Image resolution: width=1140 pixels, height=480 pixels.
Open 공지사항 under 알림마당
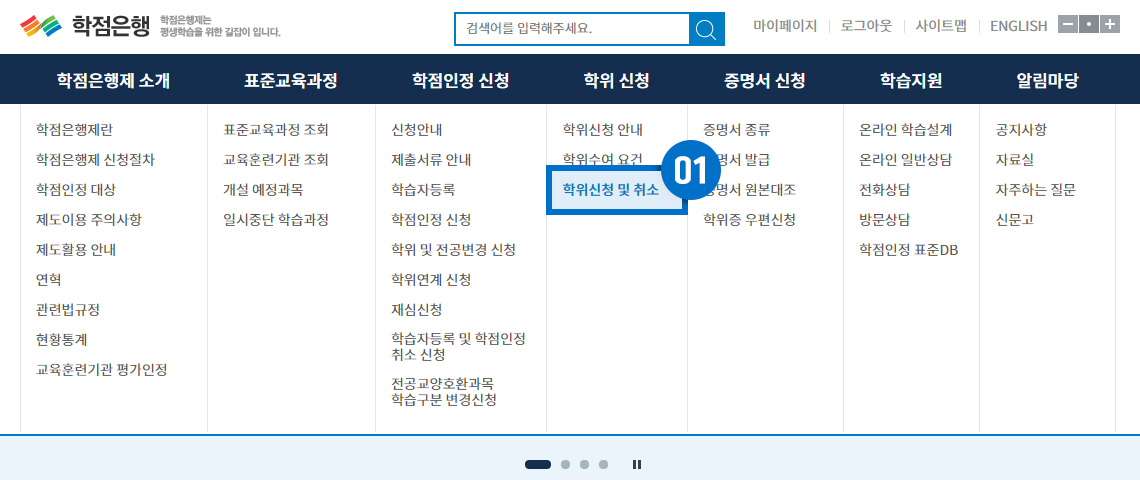click(x=1021, y=130)
